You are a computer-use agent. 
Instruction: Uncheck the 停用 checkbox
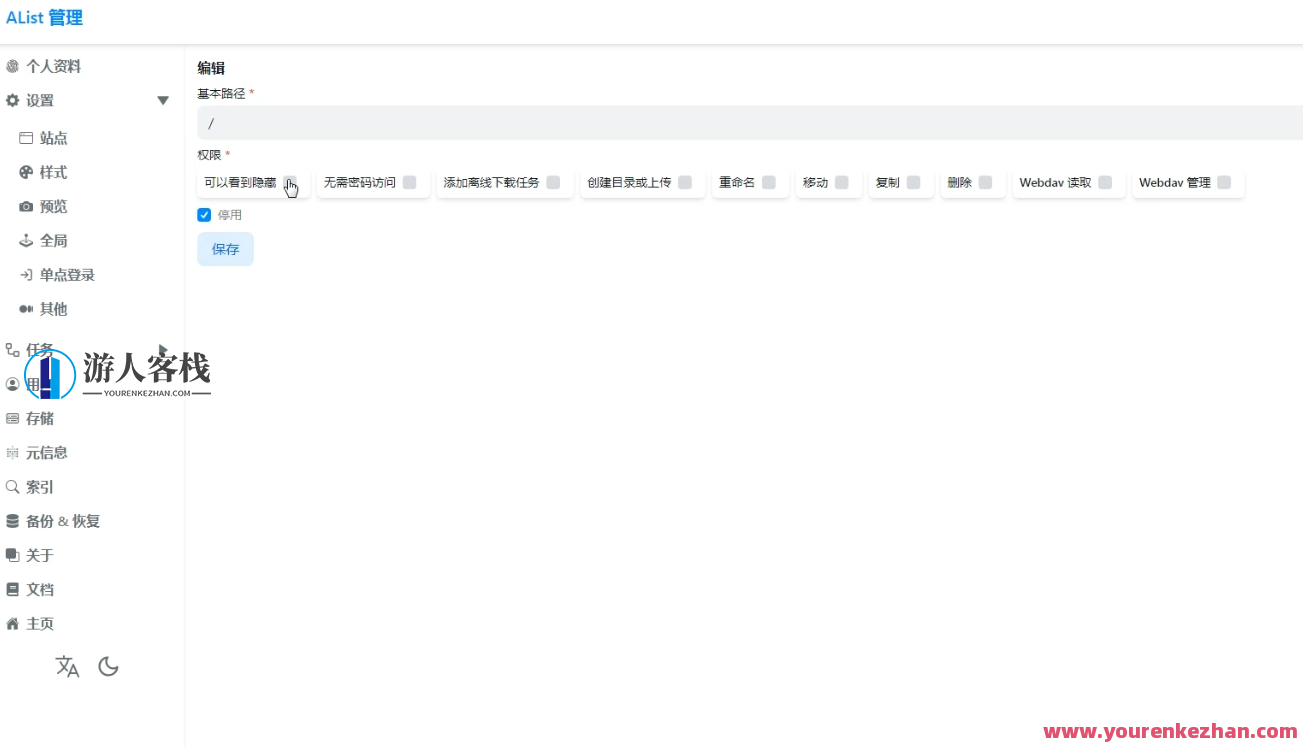coord(203,214)
